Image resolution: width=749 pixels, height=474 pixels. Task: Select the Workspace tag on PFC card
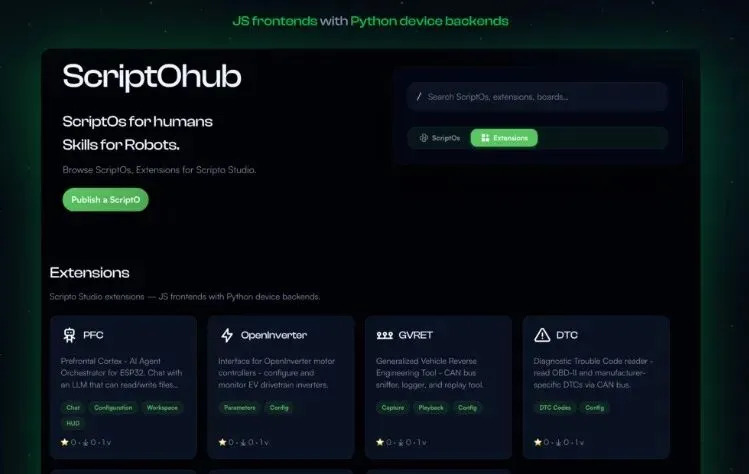(x=162, y=408)
